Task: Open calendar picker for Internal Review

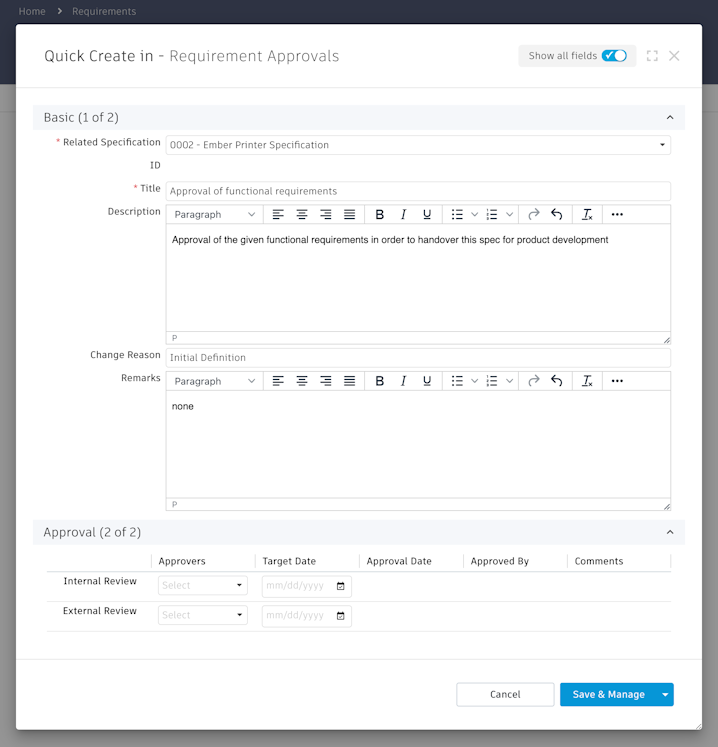Action: click(x=341, y=586)
